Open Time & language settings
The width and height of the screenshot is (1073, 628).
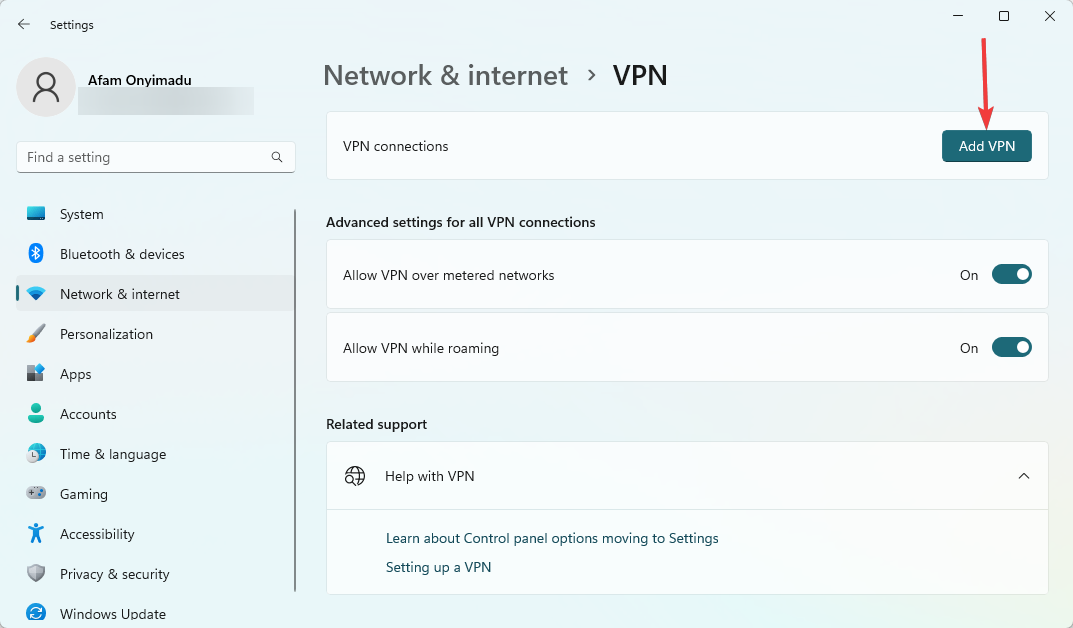point(155,454)
